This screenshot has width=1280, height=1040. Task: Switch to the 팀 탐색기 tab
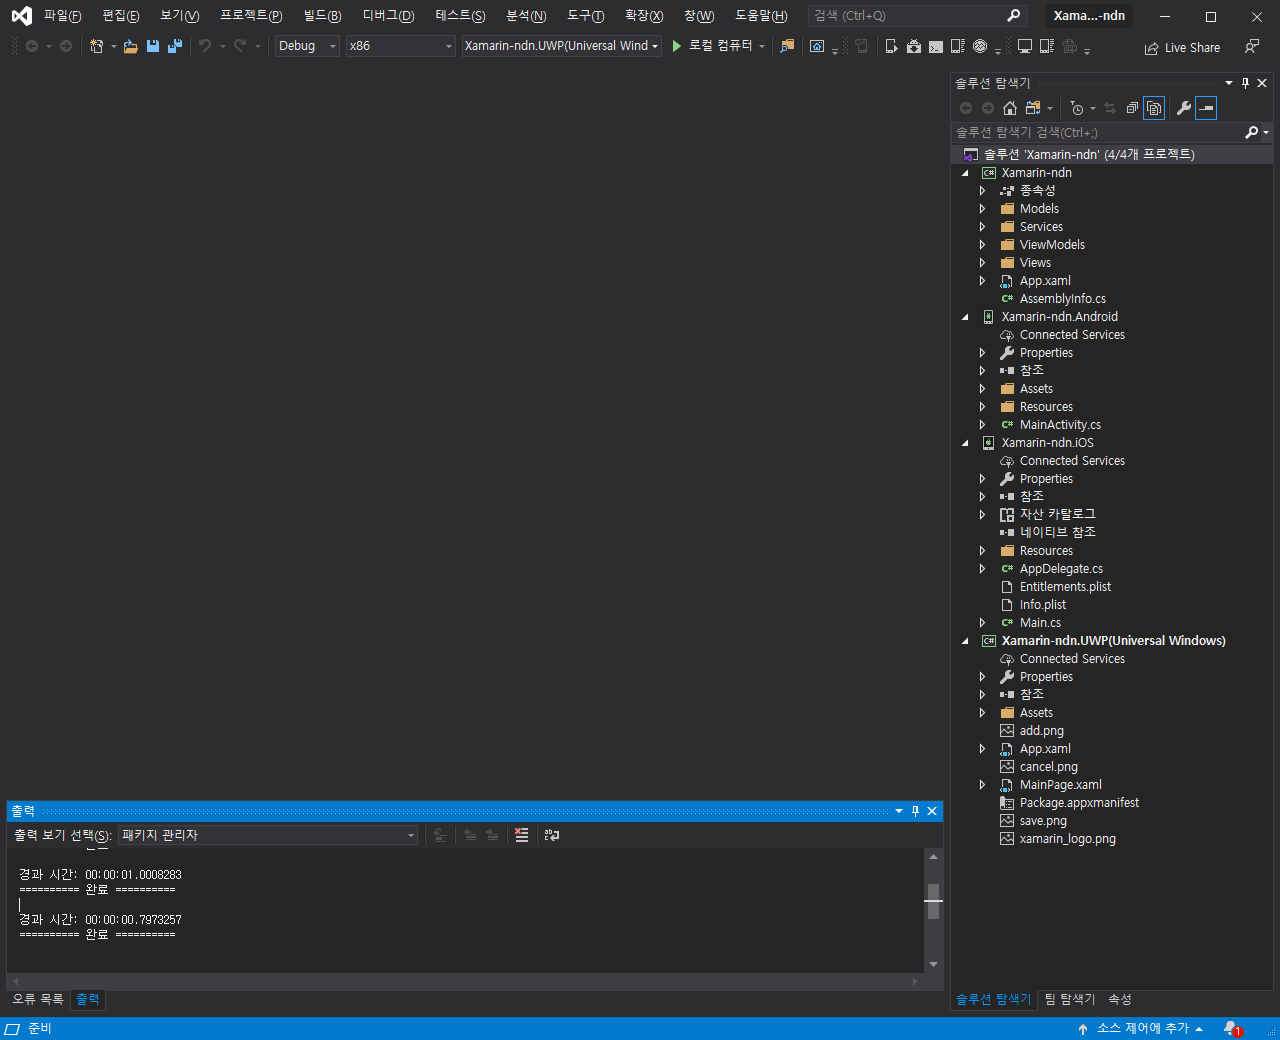[1070, 999]
